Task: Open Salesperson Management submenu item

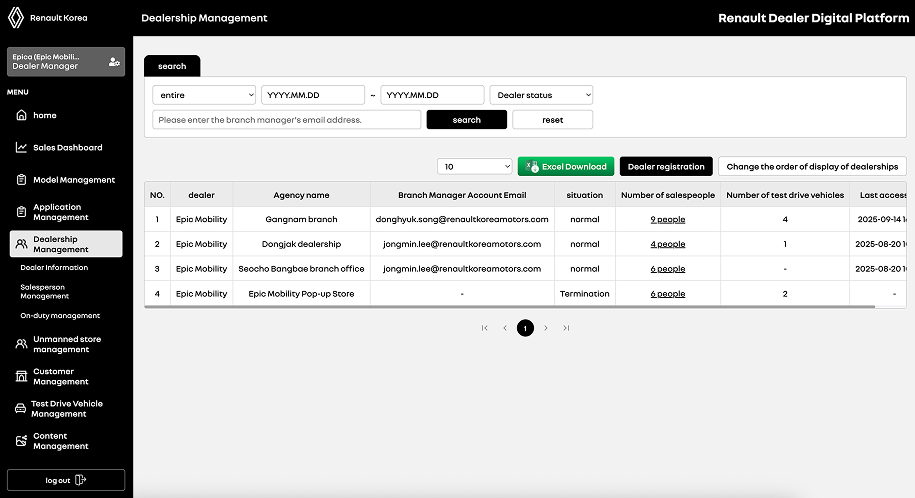Action: click(x=45, y=291)
